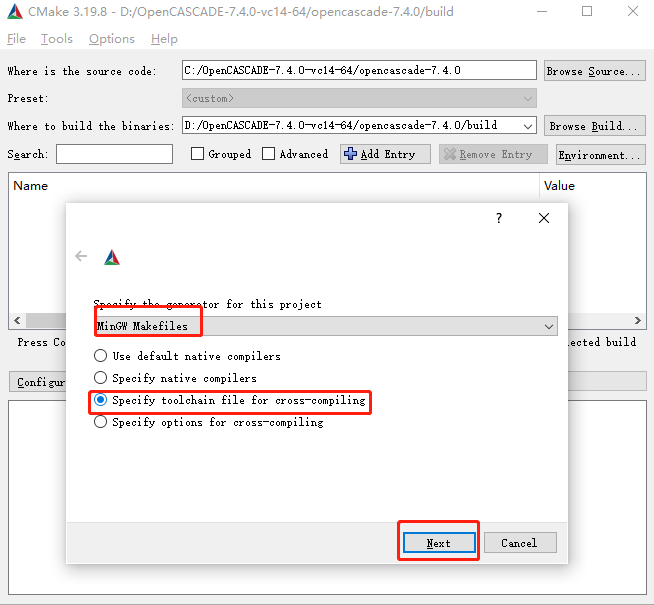The height and width of the screenshot is (605, 654).
Task: Open the File menu
Action: (x=17, y=39)
